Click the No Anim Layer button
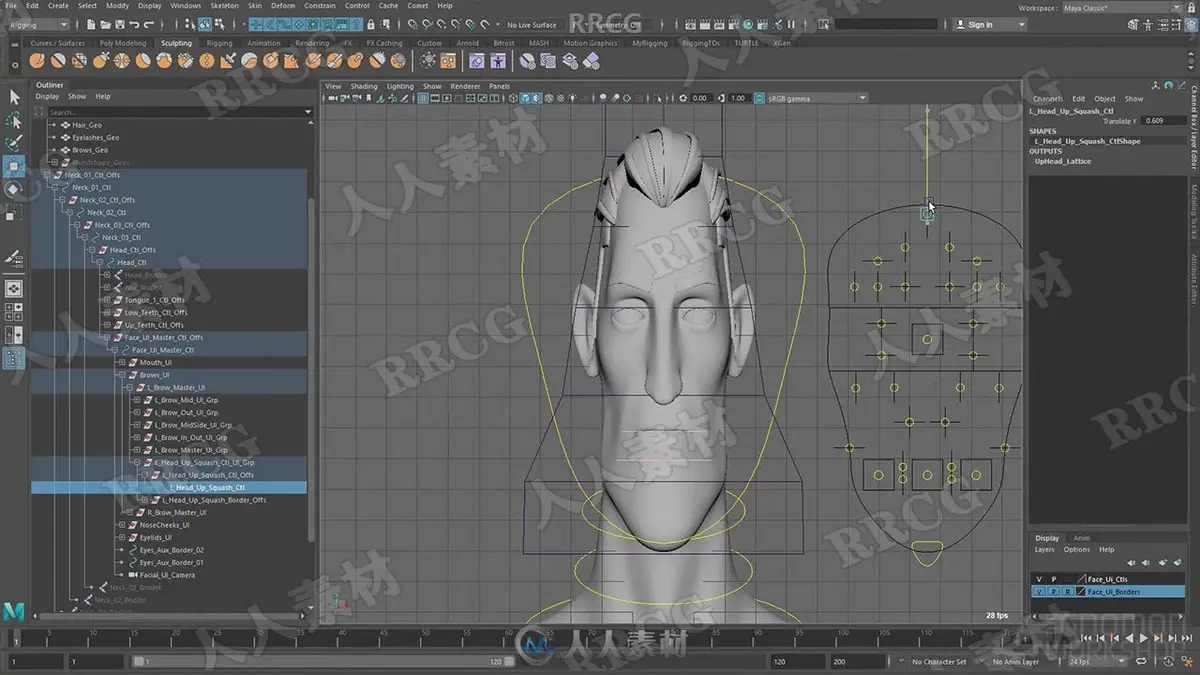The image size is (1200, 675). tap(1015, 661)
